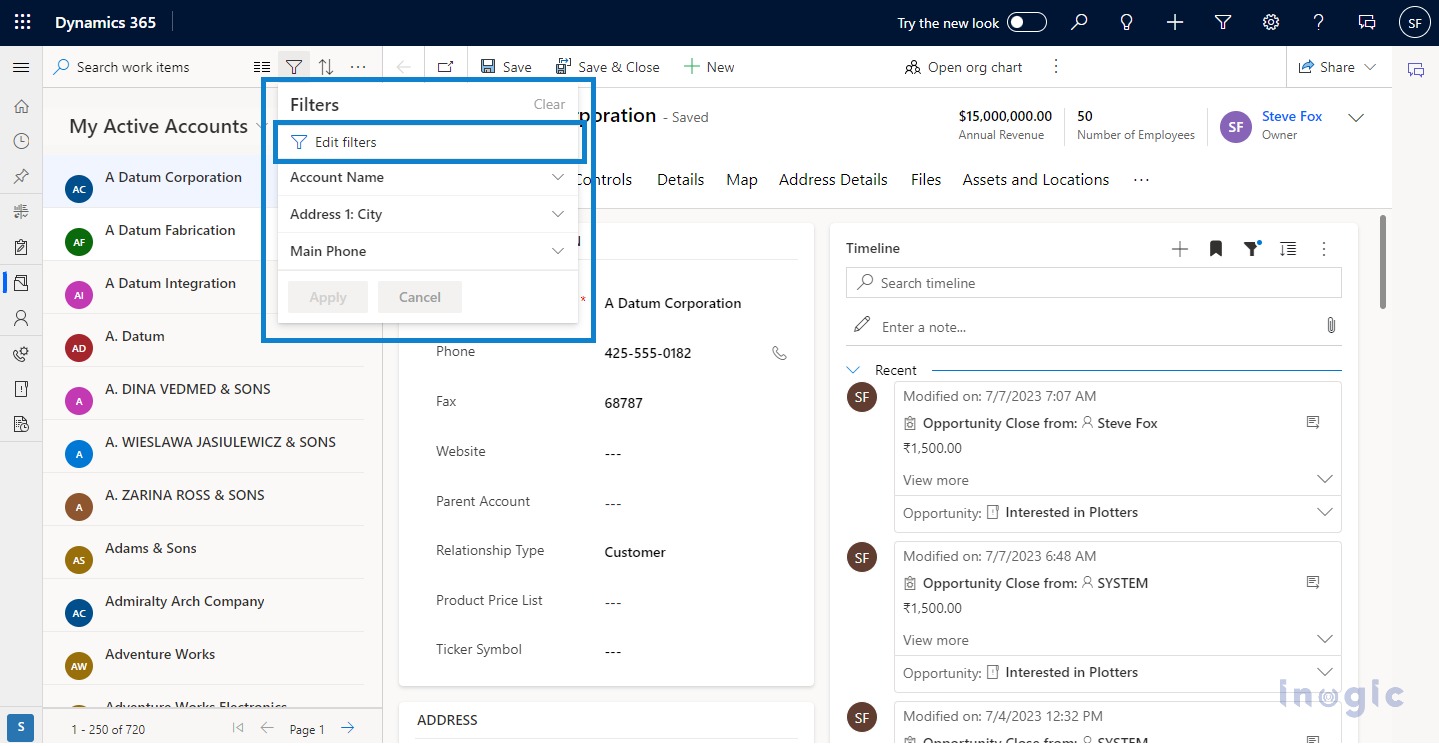Image resolution: width=1439 pixels, height=746 pixels.
Task: Toggle the hamburger site map menu
Action: (x=21, y=67)
